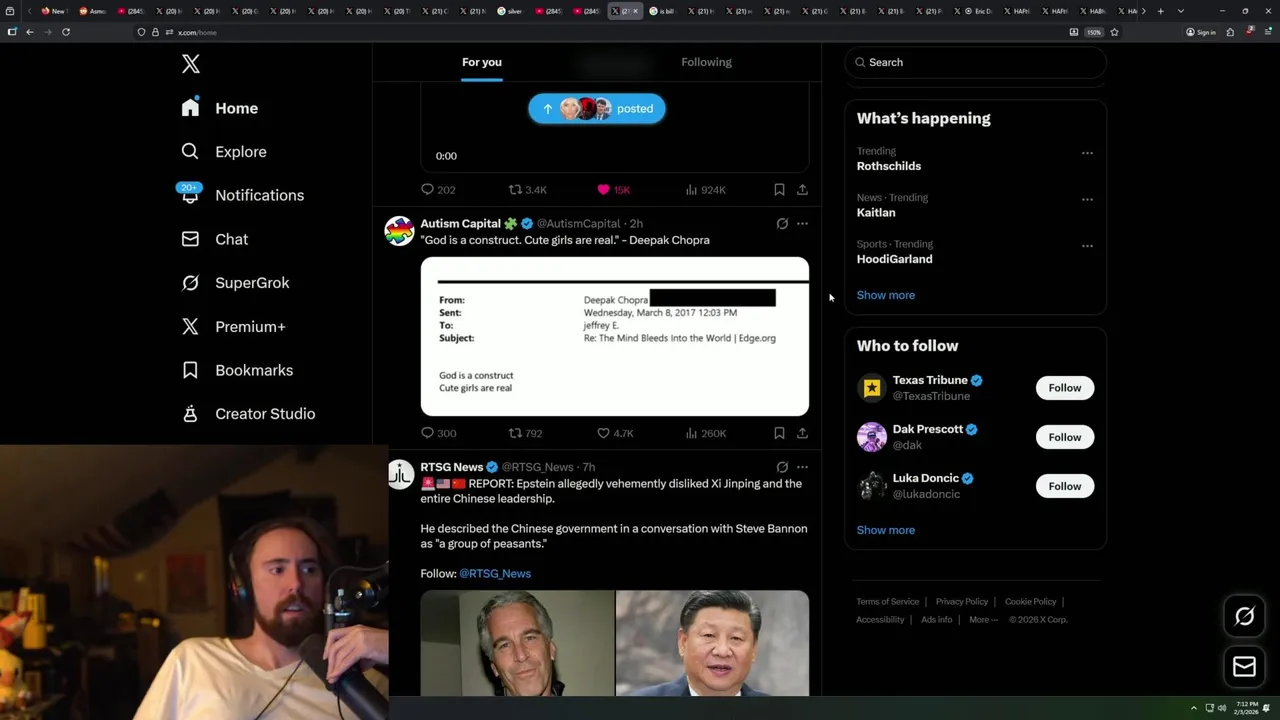
Task: Reply to Autism Capital post
Action: coord(437,433)
